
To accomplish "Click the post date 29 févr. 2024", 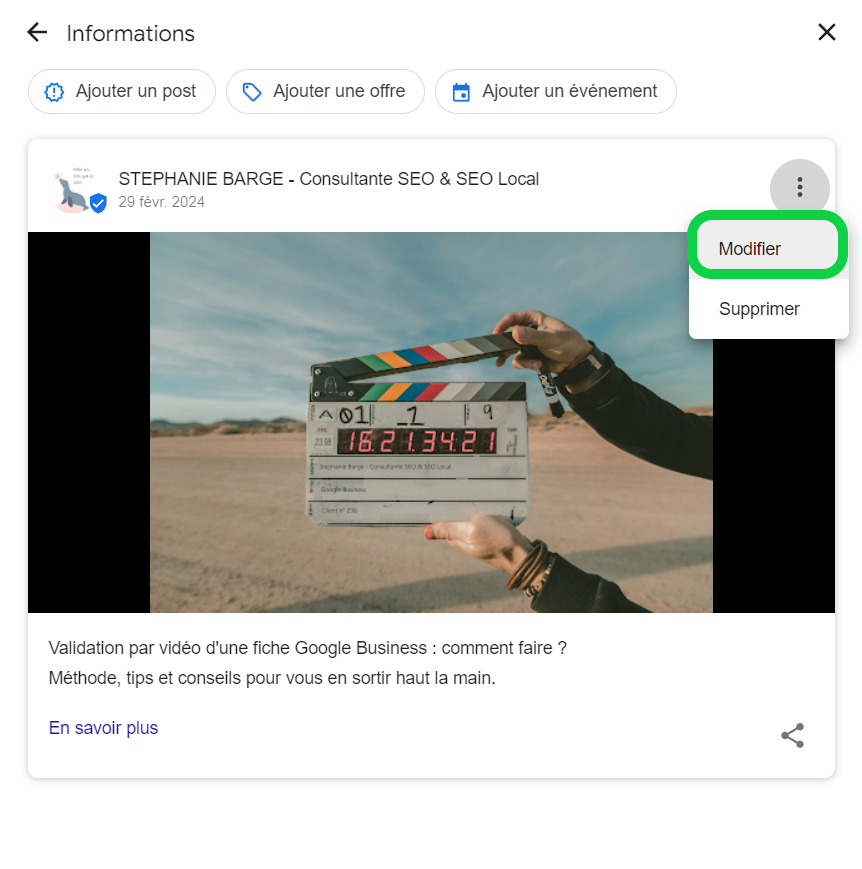I will (161, 202).
